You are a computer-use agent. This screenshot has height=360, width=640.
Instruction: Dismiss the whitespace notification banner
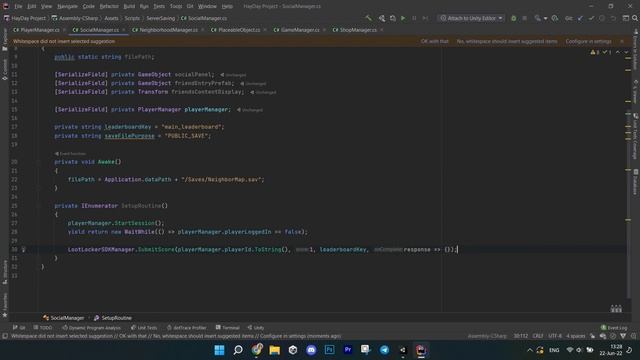tap(622, 41)
